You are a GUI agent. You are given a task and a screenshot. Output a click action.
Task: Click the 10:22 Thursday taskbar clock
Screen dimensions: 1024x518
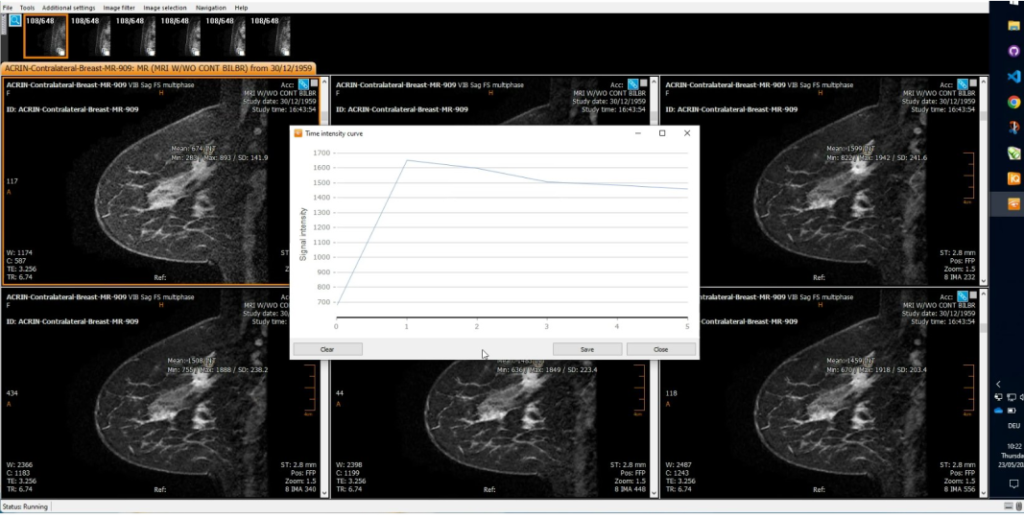[1014, 455]
